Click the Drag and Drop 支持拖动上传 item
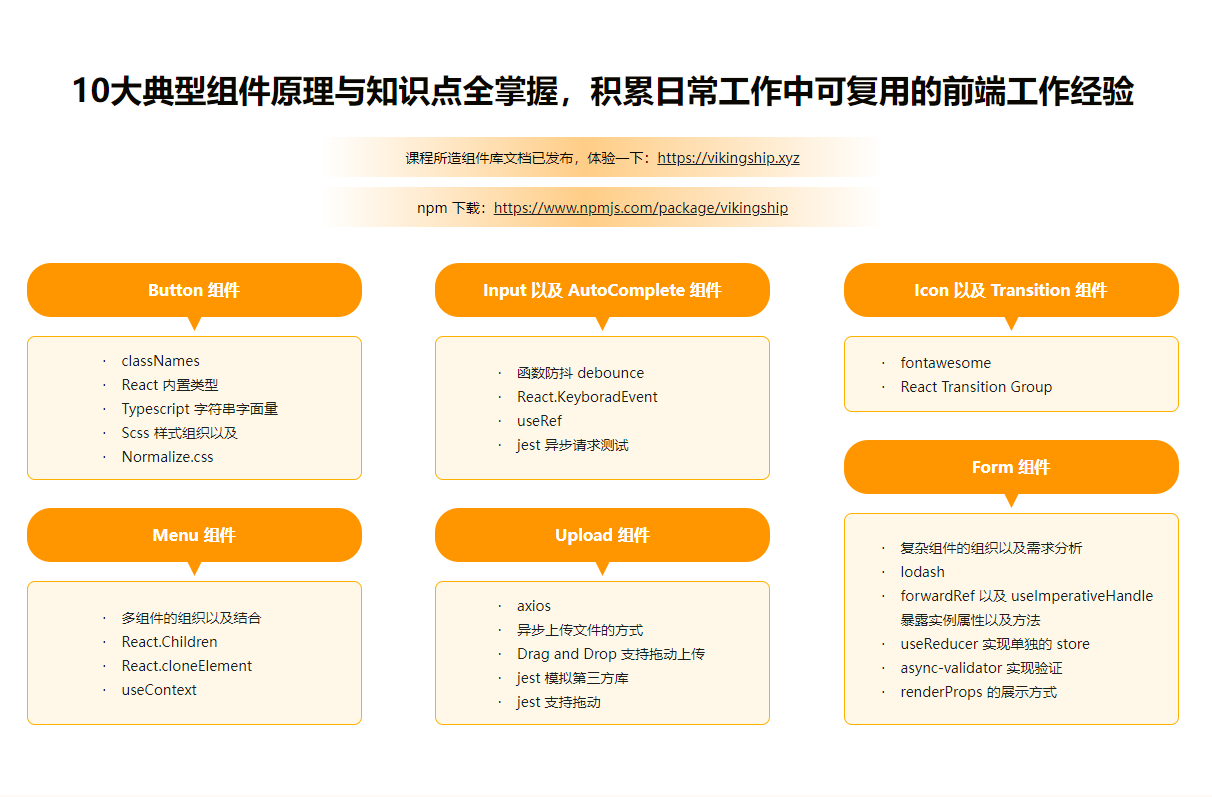The width and height of the screenshot is (1212, 797). click(610, 654)
